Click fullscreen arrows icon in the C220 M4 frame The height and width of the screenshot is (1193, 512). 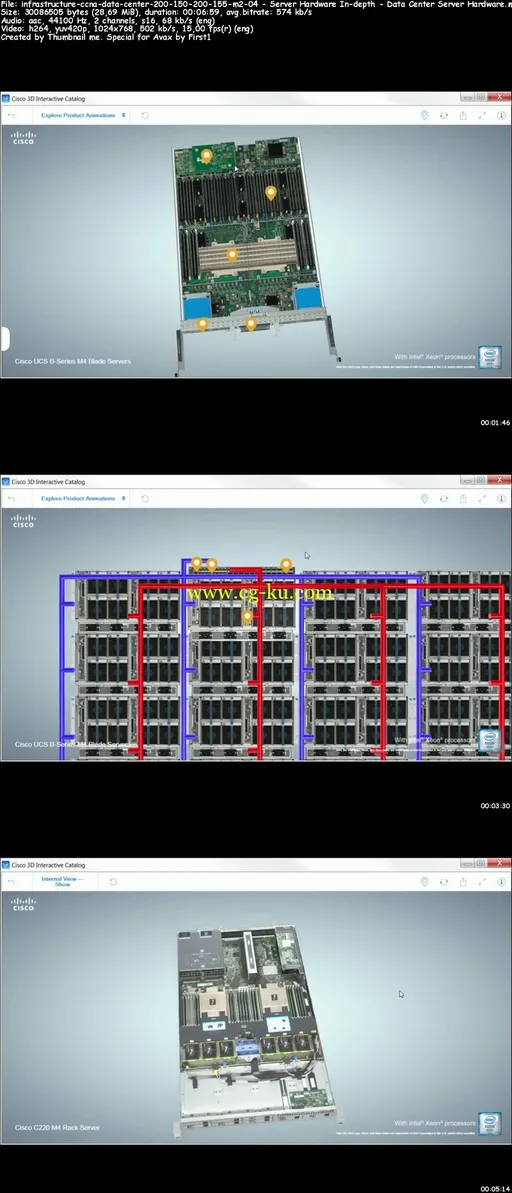coord(482,882)
